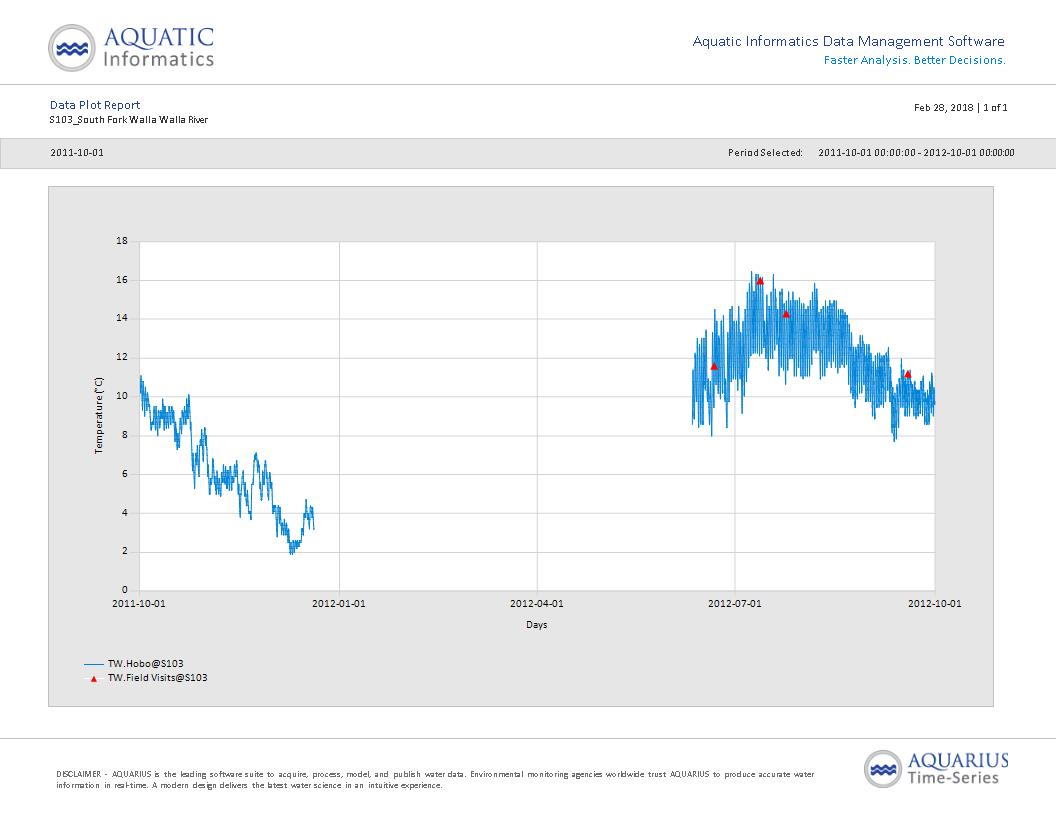
Task: Click the 2011-10-01 date in gray bar
Action: tap(77, 152)
